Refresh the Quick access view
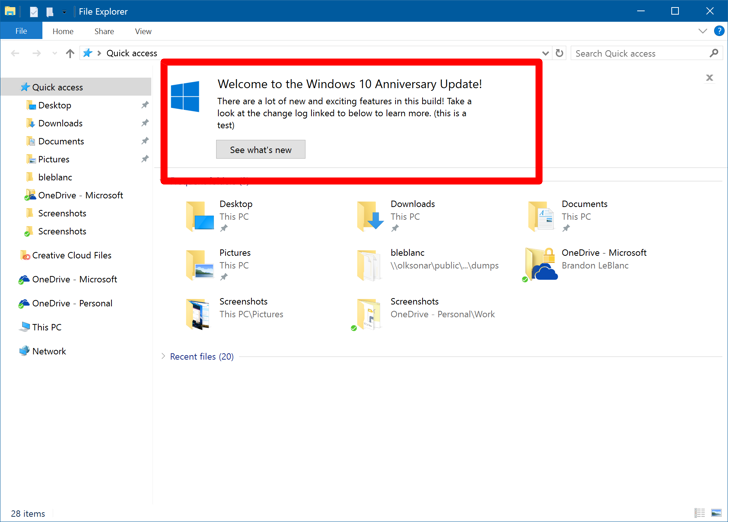This screenshot has height=529, width=738. pos(560,53)
